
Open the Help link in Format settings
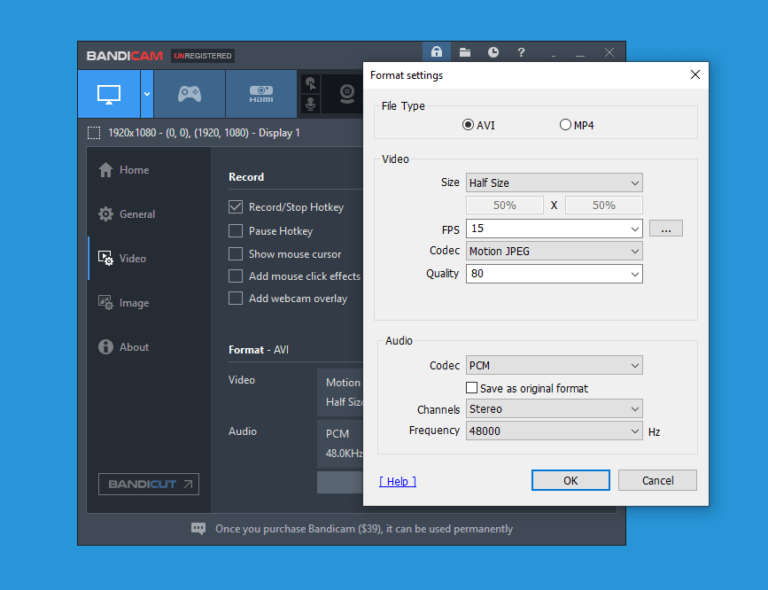point(398,481)
